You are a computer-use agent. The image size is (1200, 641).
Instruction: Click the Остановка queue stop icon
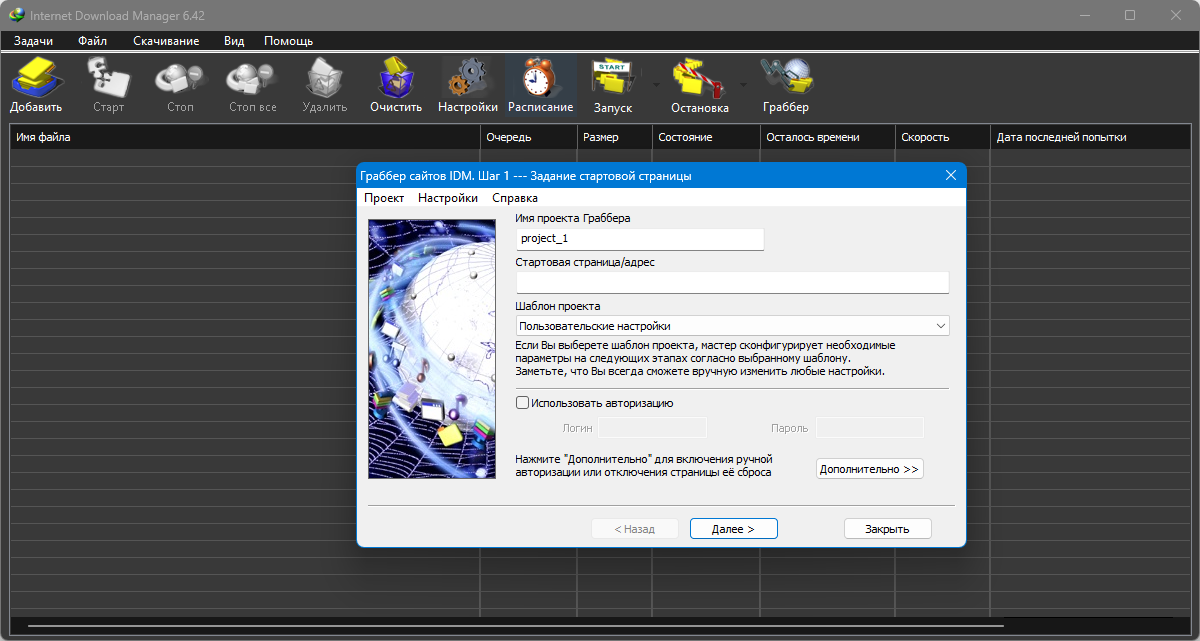pos(699,84)
